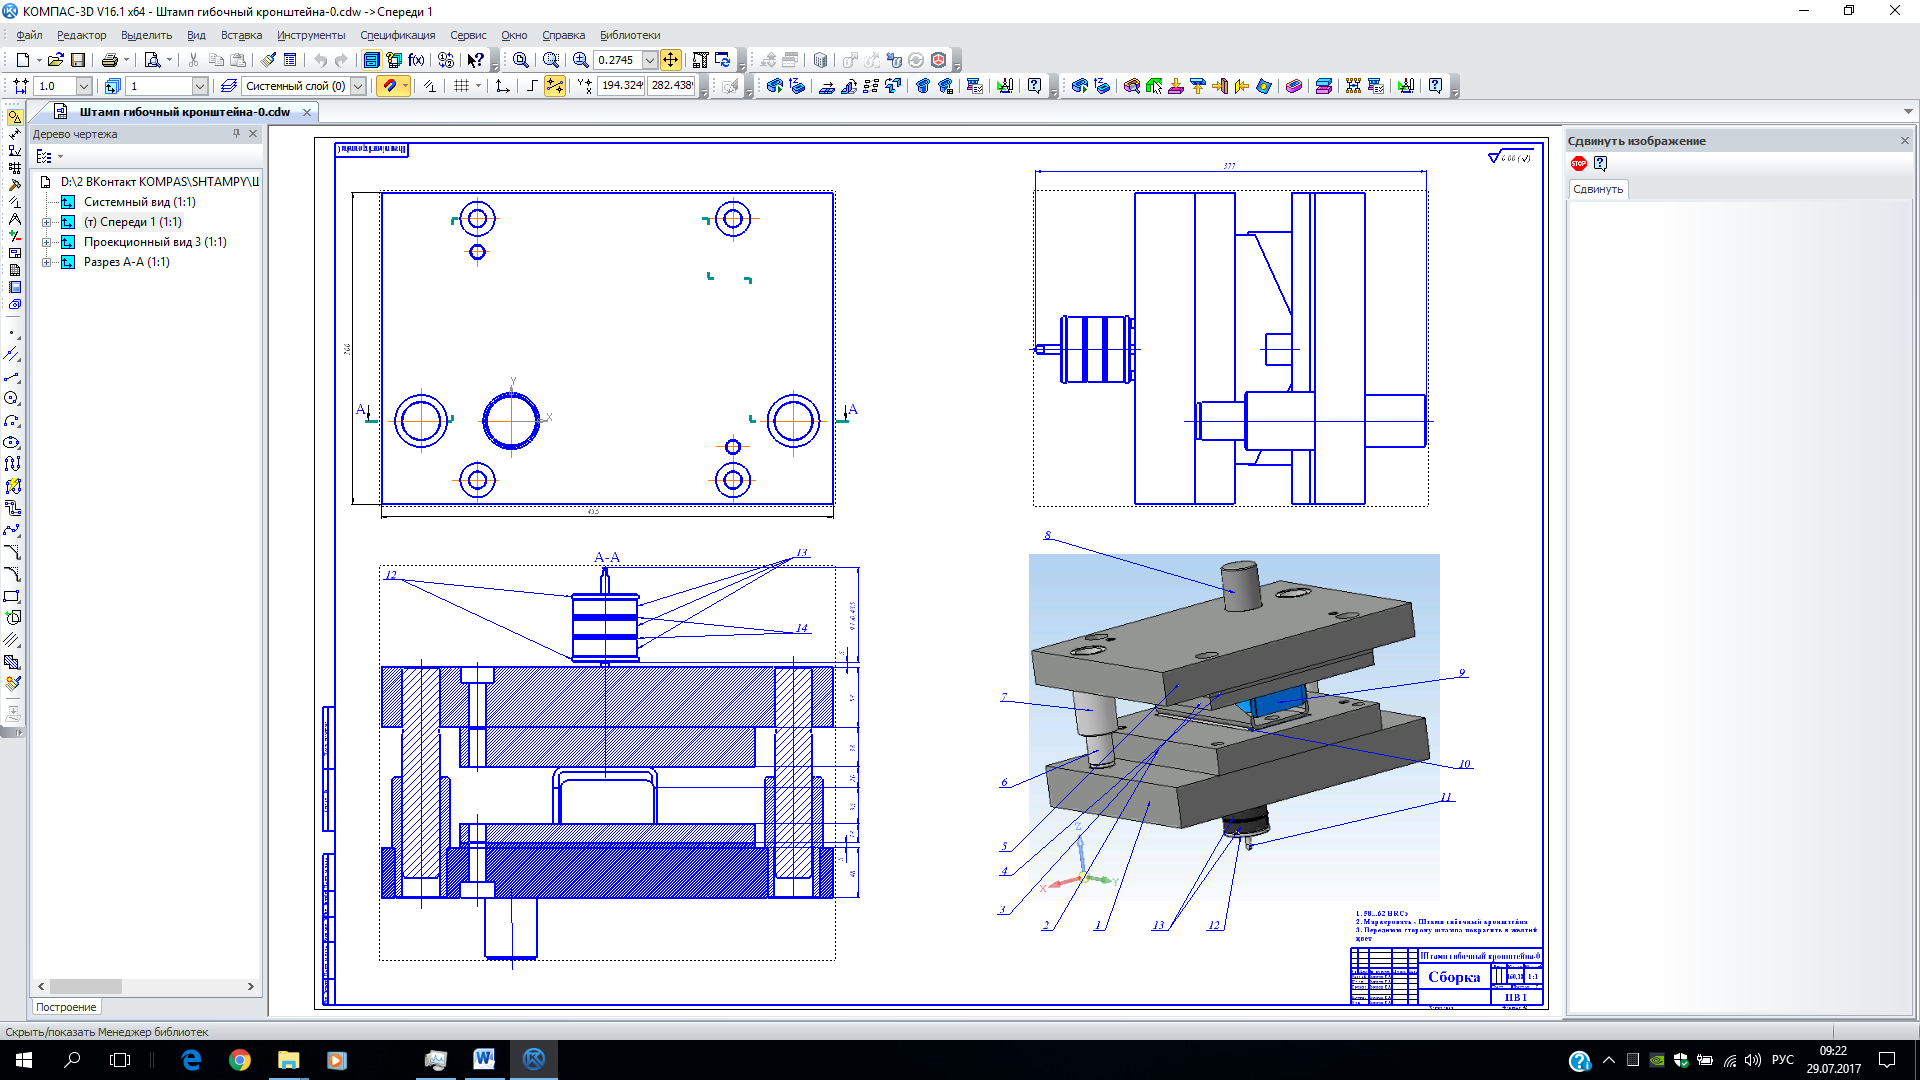
Task: Open the Спецификация menu
Action: pyautogui.click(x=398, y=35)
